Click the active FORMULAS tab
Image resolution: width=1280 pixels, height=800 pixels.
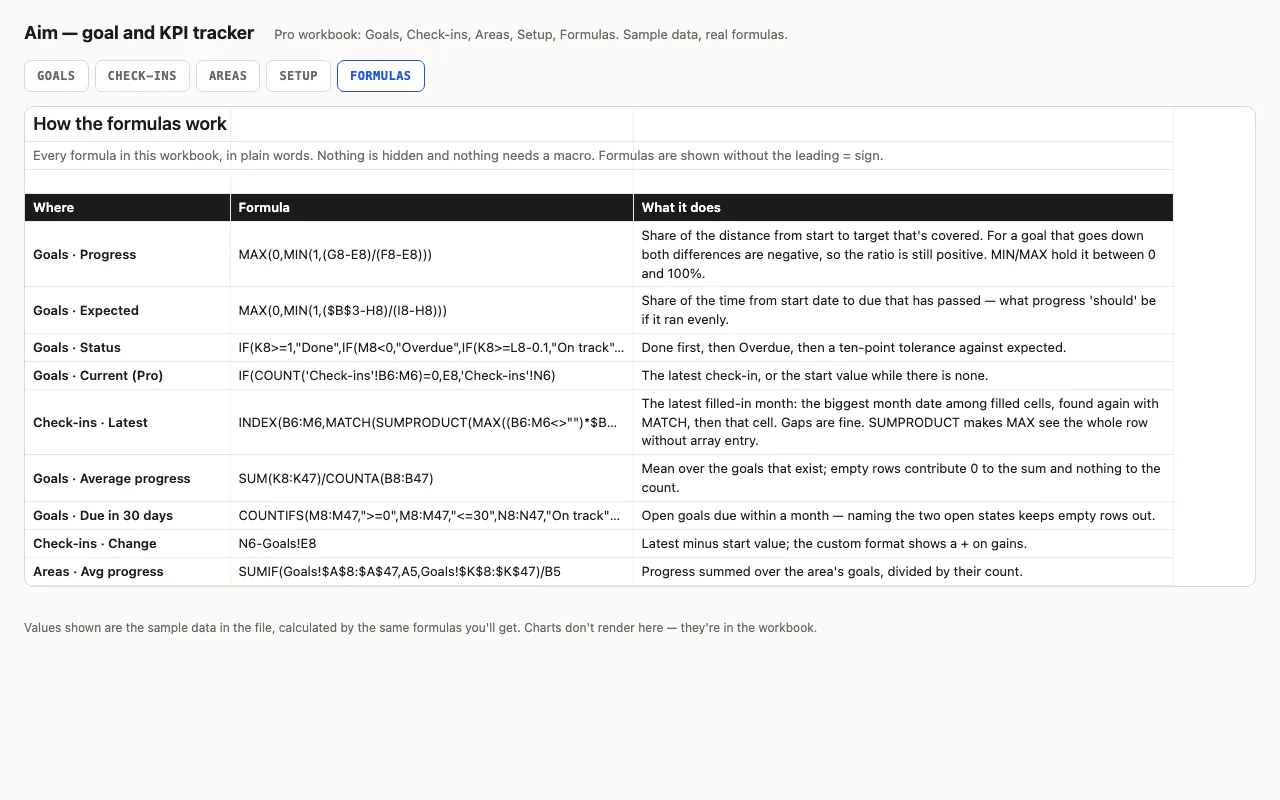click(x=381, y=76)
